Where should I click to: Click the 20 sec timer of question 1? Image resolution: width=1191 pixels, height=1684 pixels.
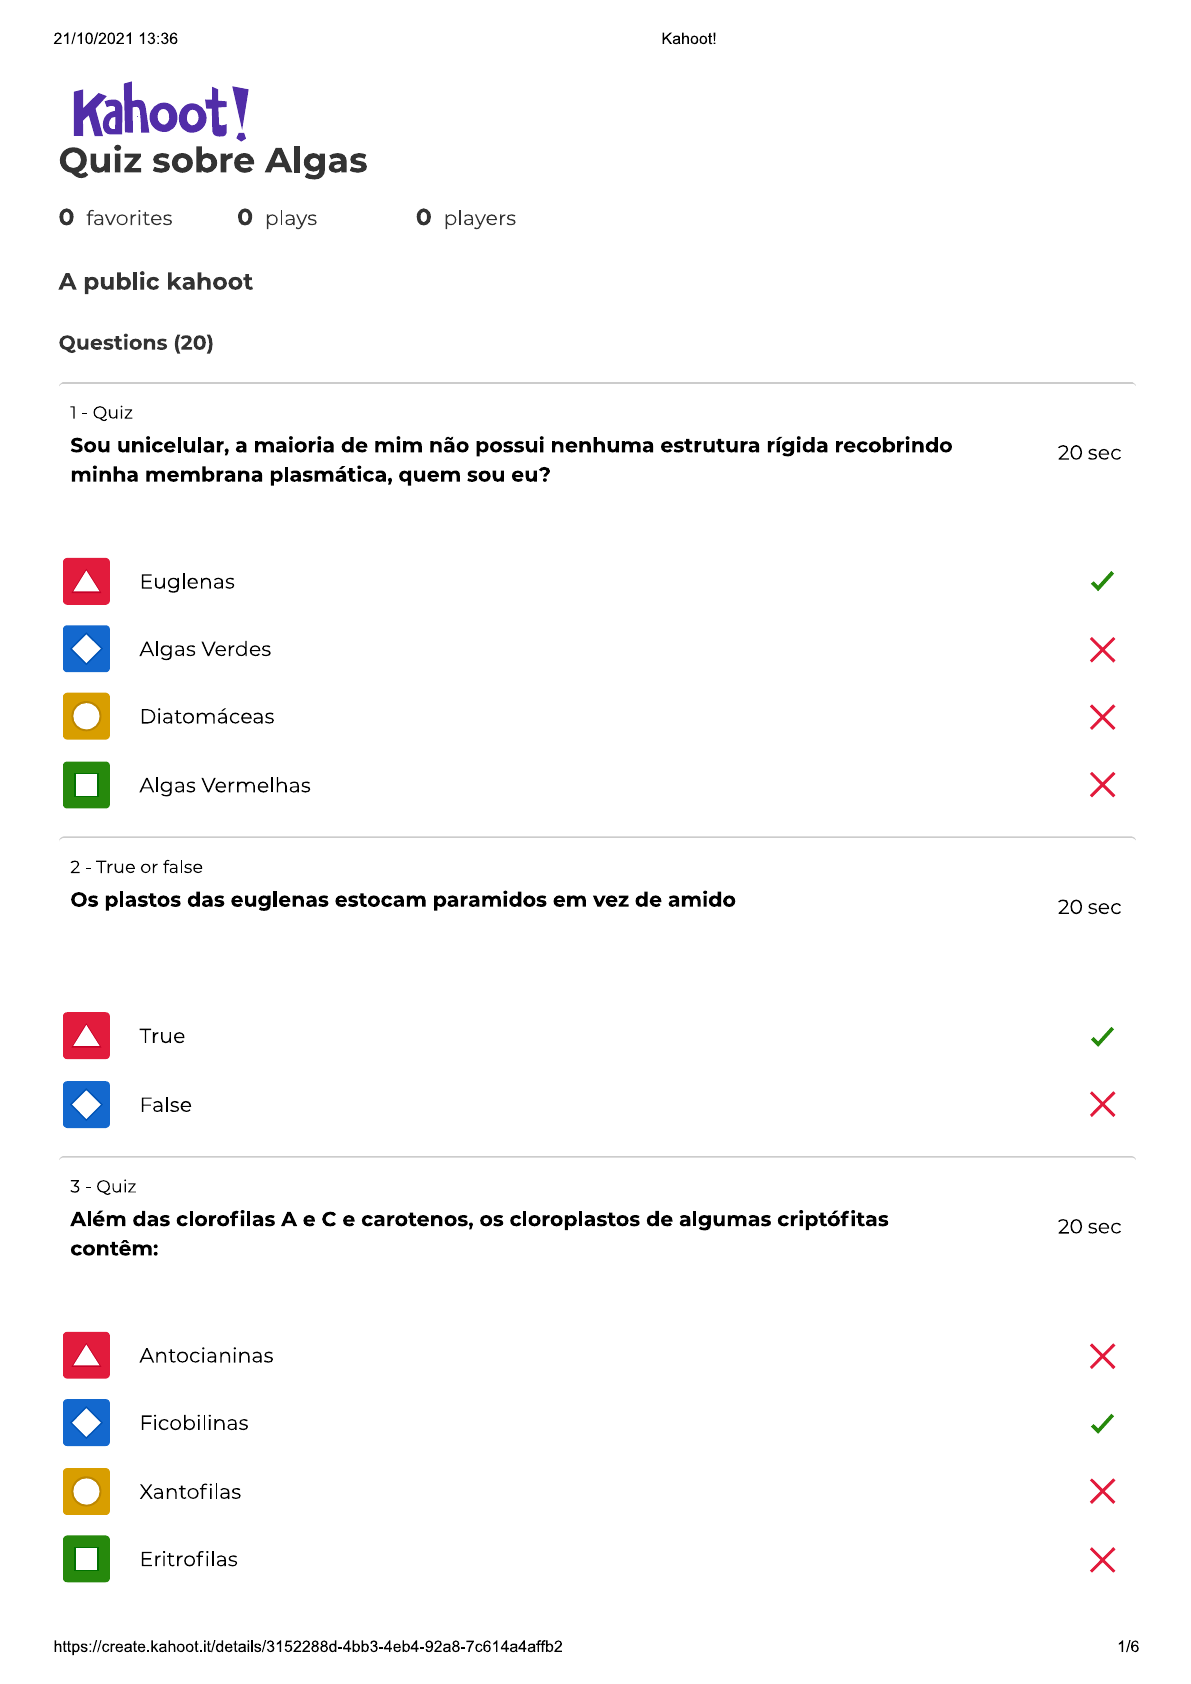(x=1089, y=453)
